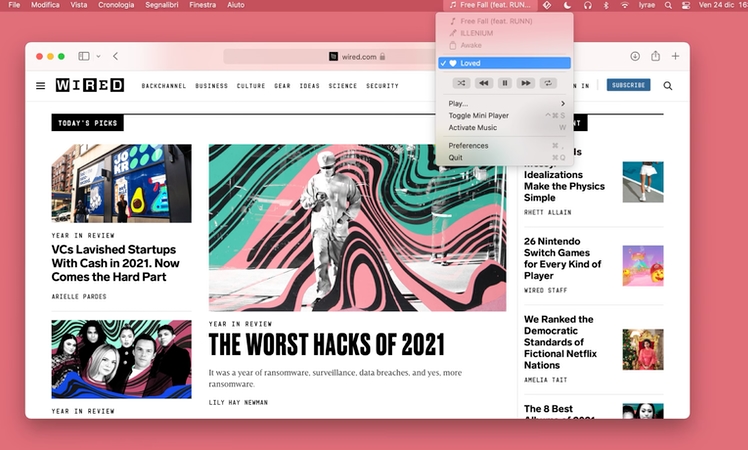
Task: Open the WIRED hamburger menu
Action: pos(41,86)
